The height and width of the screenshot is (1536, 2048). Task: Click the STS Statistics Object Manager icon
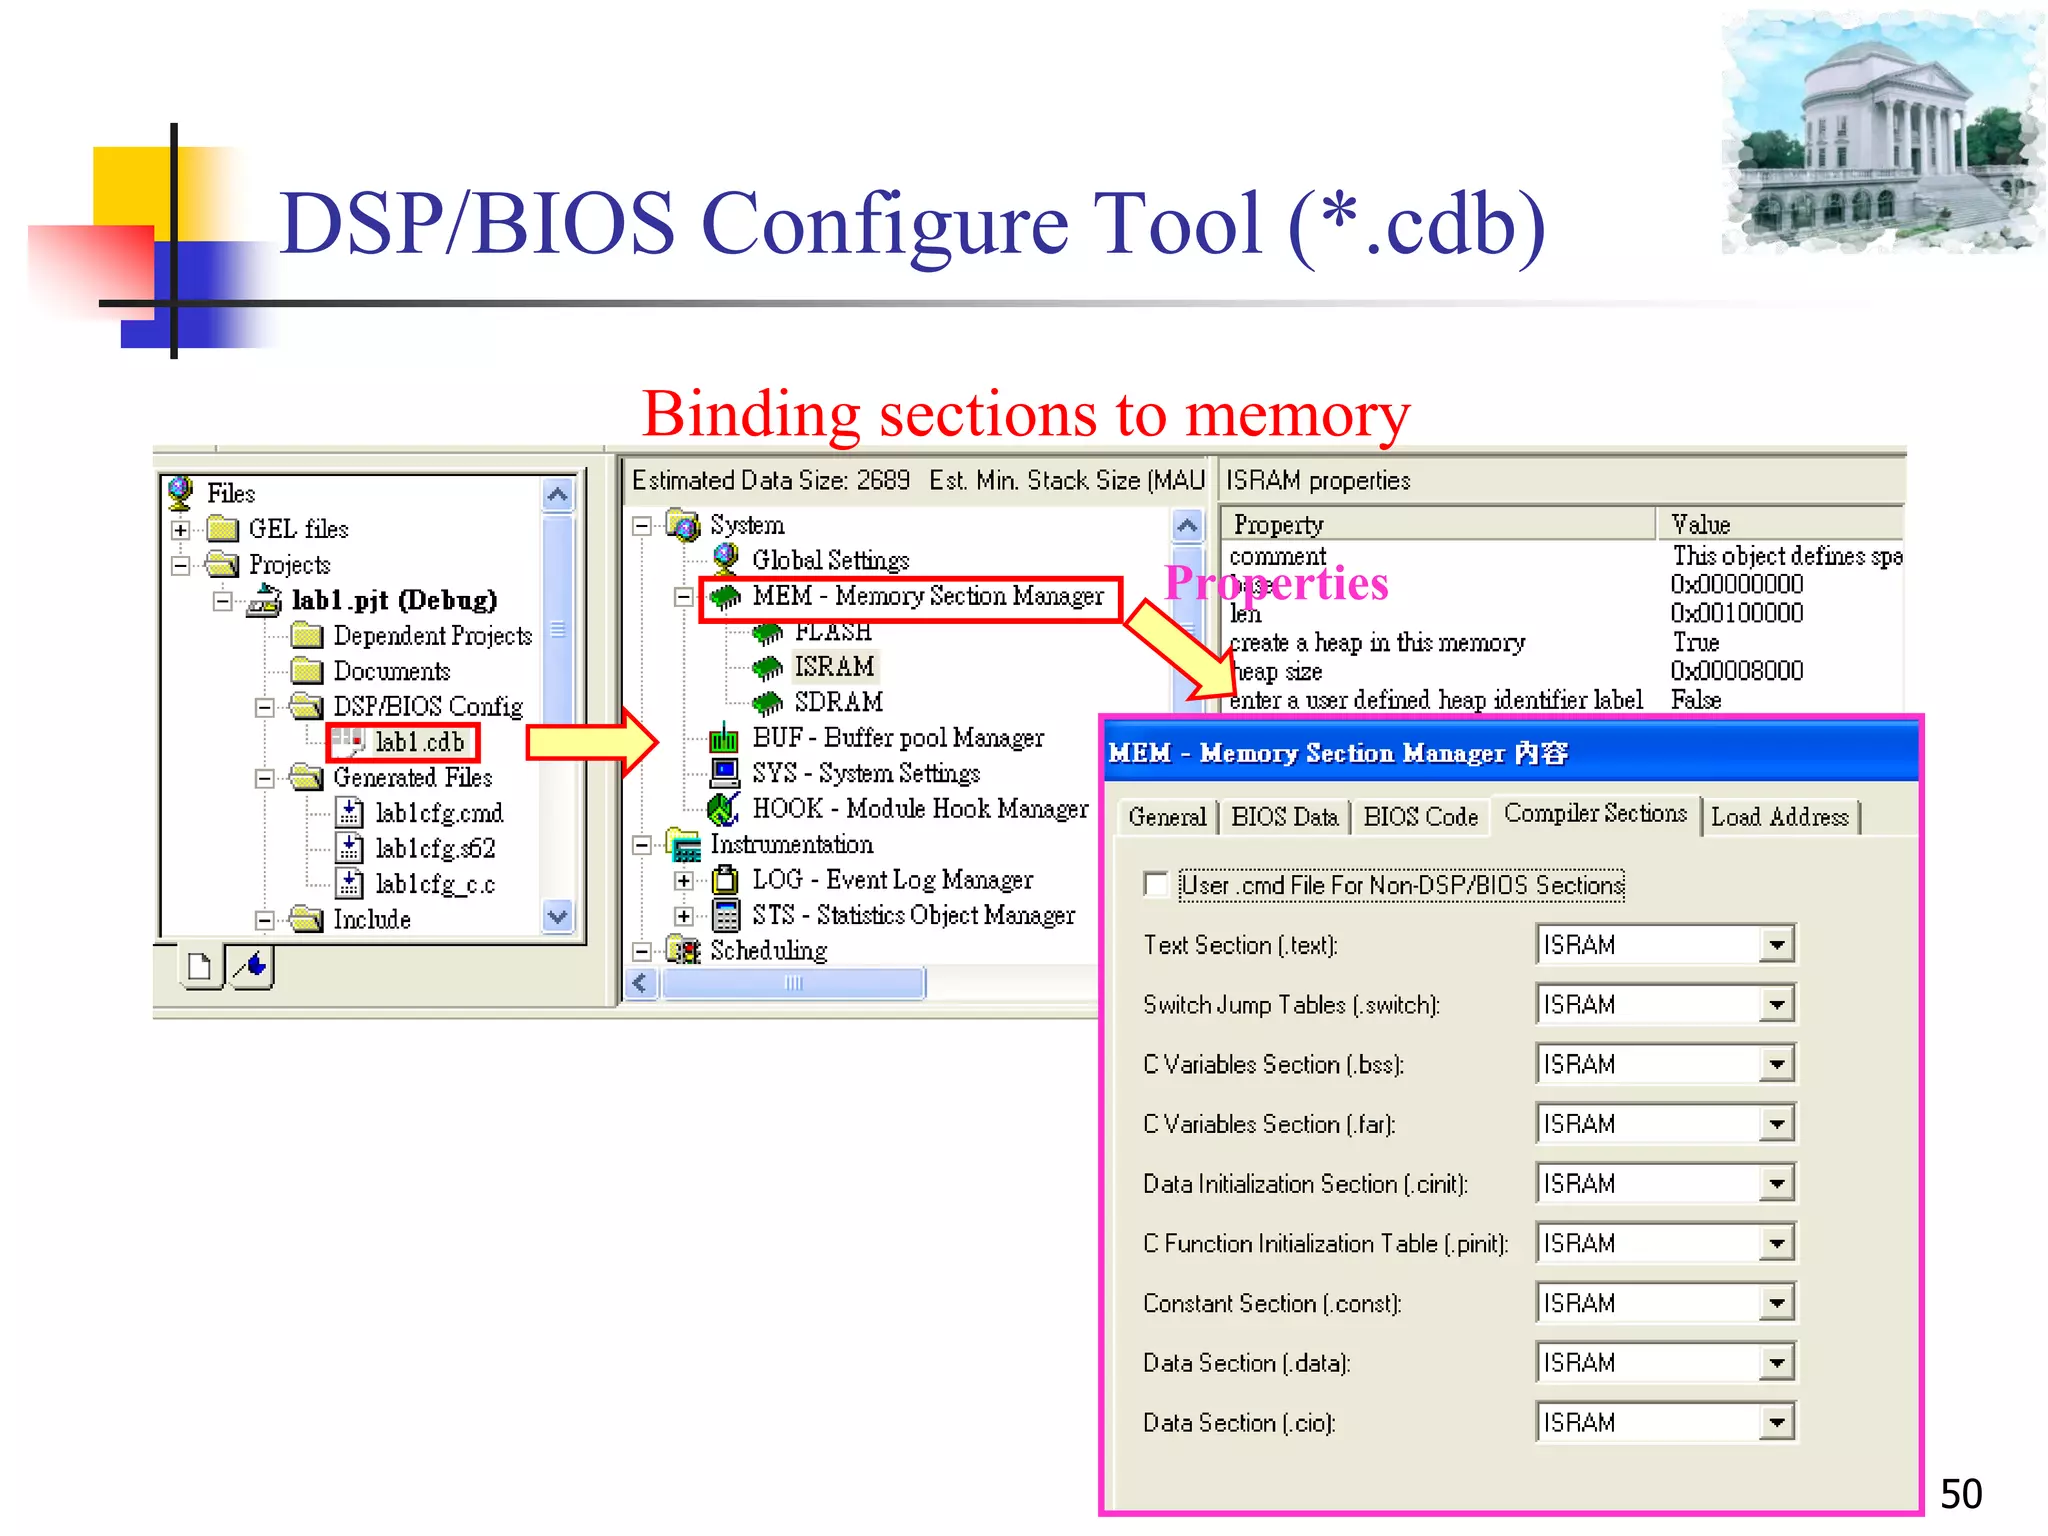(726, 915)
